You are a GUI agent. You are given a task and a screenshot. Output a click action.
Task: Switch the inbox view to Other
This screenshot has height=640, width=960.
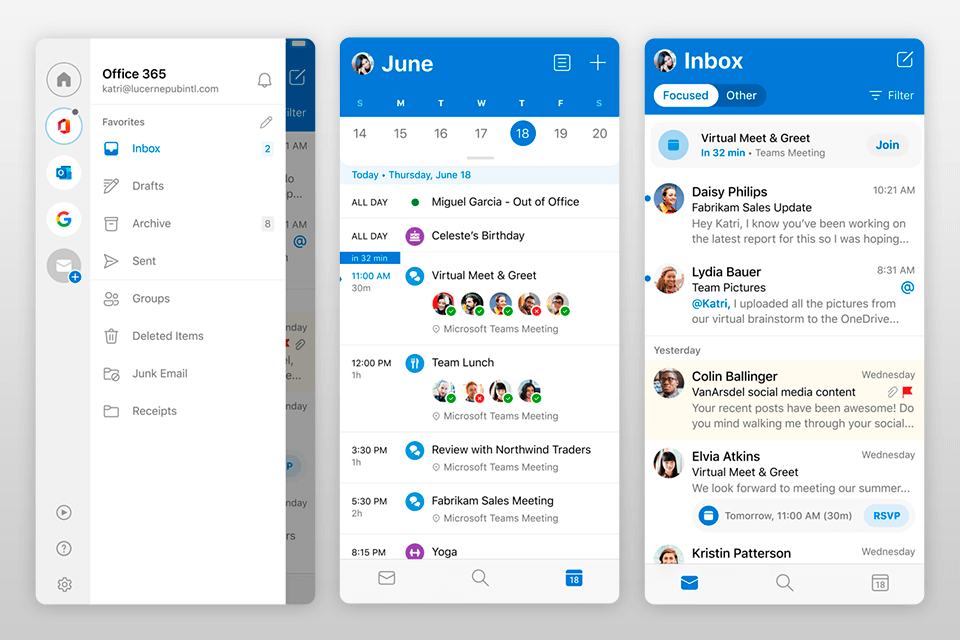pos(741,95)
